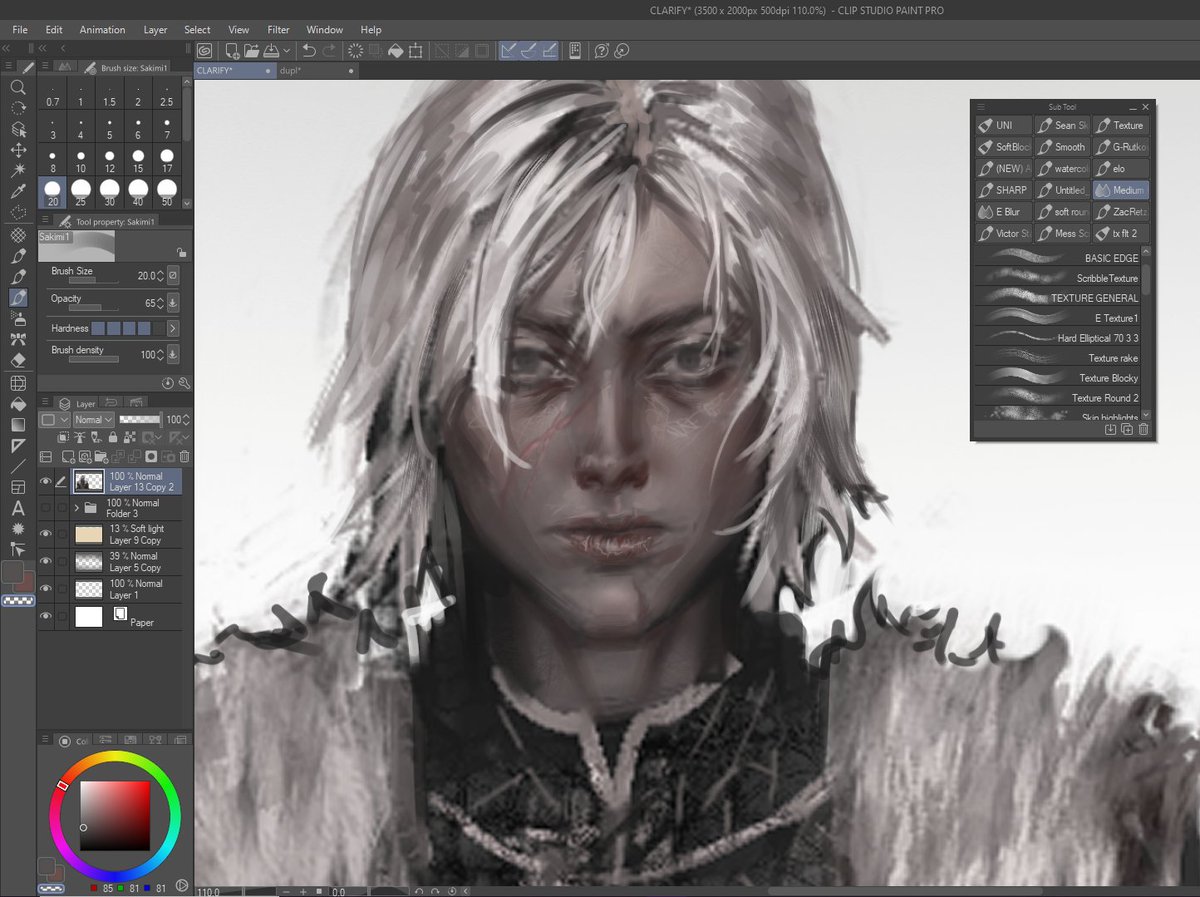Open CLIP STUDIO support help icon
The image size is (1200, 897).
pos(602,50)
